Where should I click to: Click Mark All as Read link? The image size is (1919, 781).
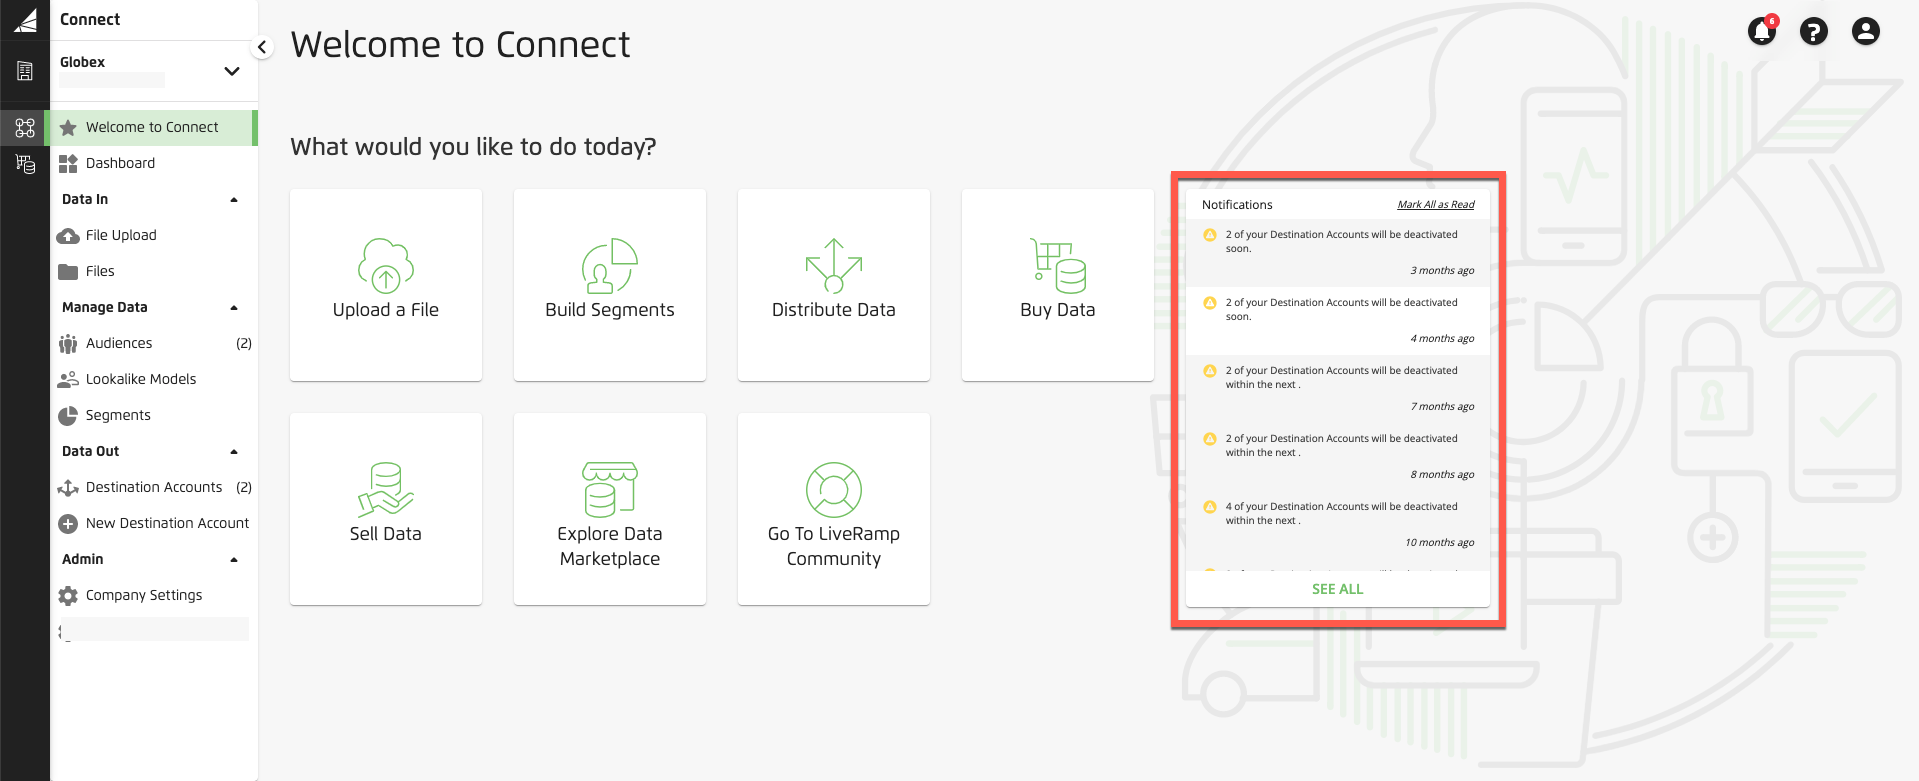(x=1436, y=205)
